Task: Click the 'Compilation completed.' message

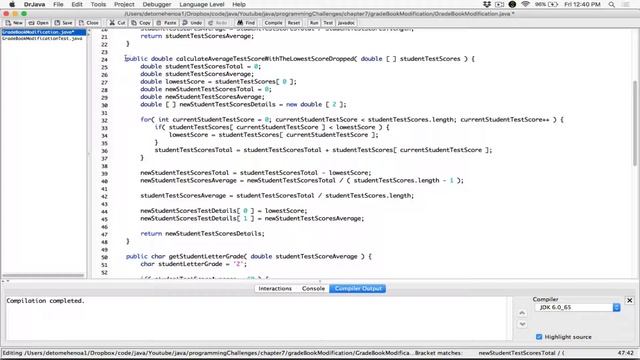Action: pyautogui.click(x=45, y=301)
